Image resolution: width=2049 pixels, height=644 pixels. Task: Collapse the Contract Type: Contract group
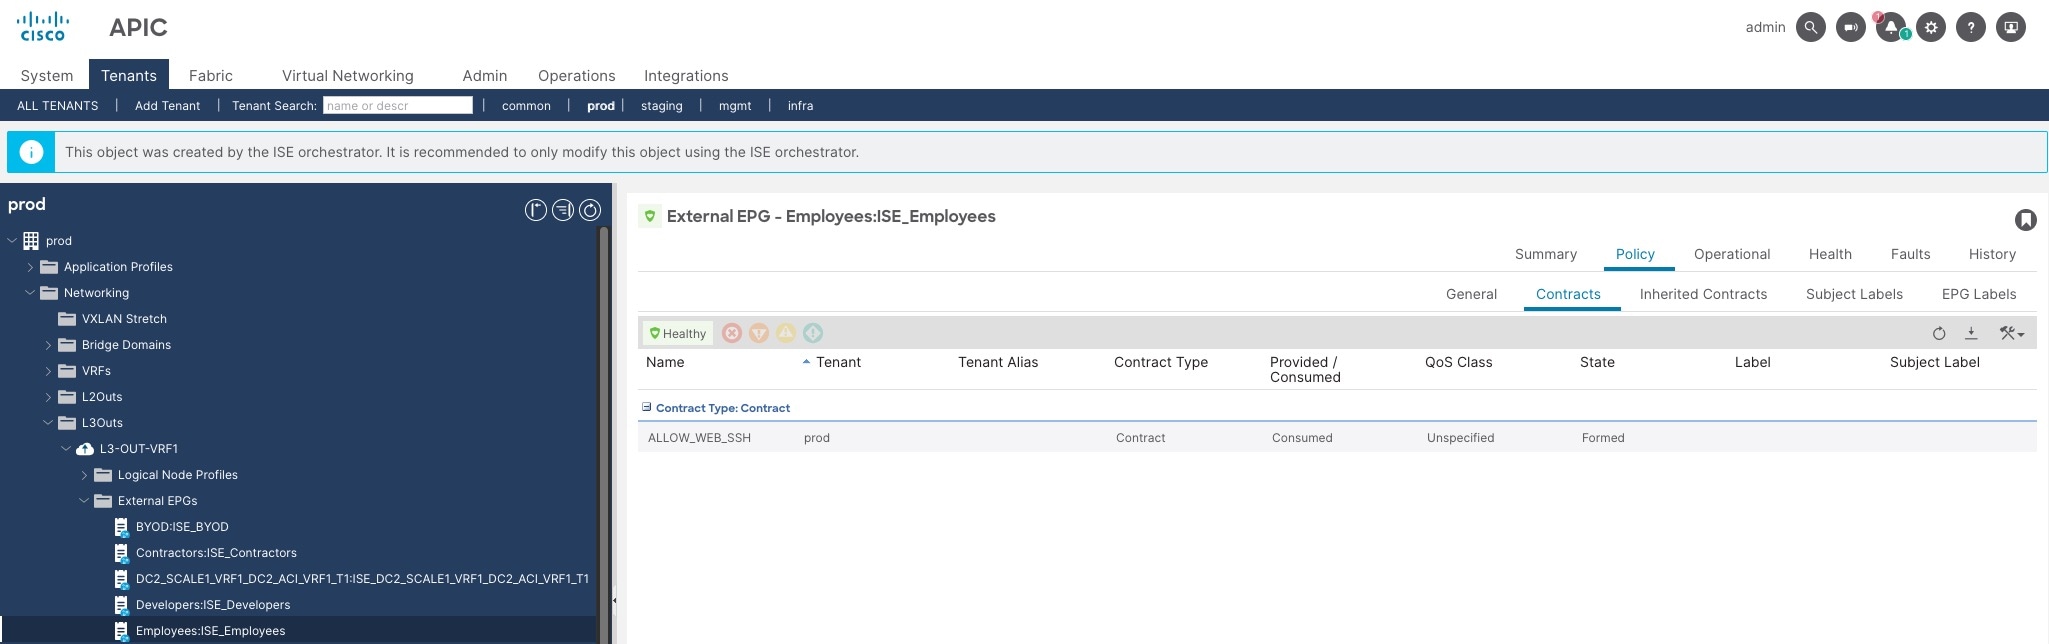coord(646,407)
